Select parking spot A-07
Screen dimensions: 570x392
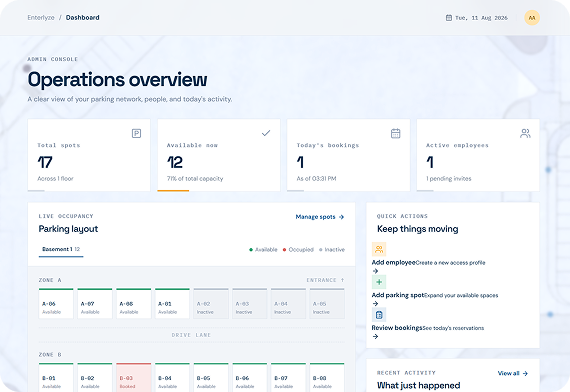(95, 304)
